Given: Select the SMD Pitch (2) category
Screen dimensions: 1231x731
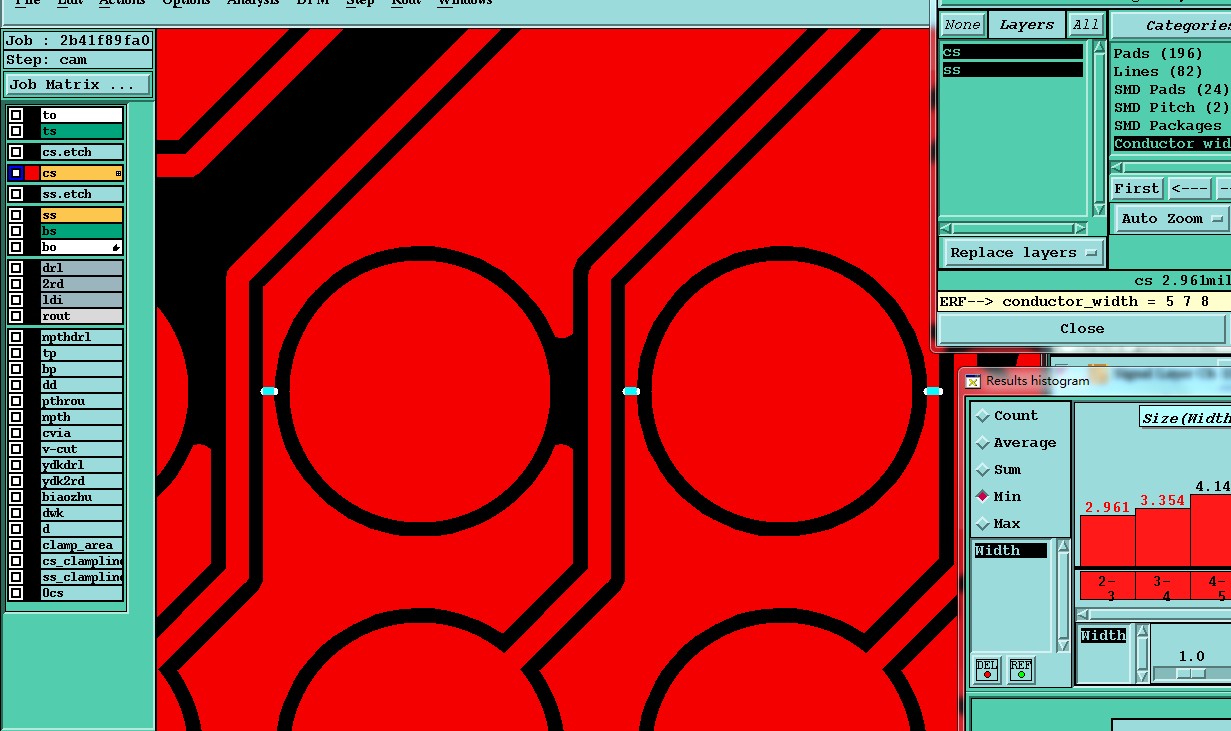Looking at the screenshot, I should coord(1171,108).
